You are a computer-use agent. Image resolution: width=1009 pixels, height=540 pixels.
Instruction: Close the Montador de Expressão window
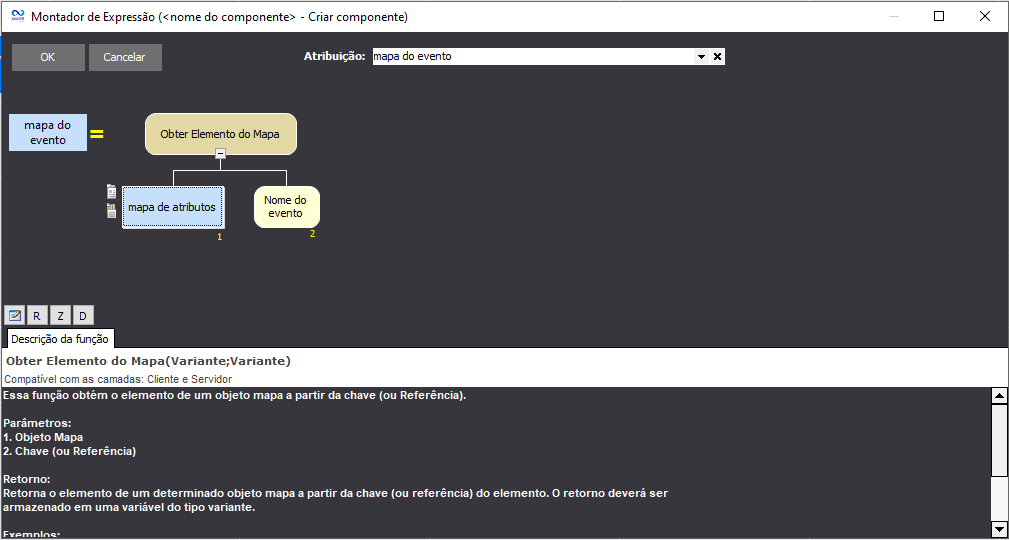(985, 17)
